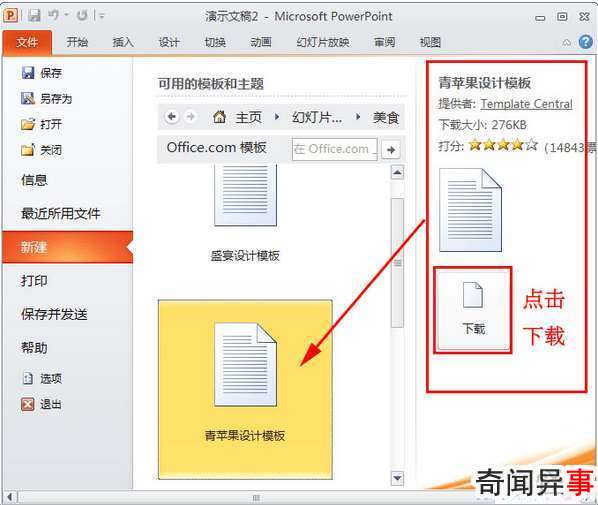Click the fourth rating star
This screenshot has width=598, height=505.
[x=517, y=145]
